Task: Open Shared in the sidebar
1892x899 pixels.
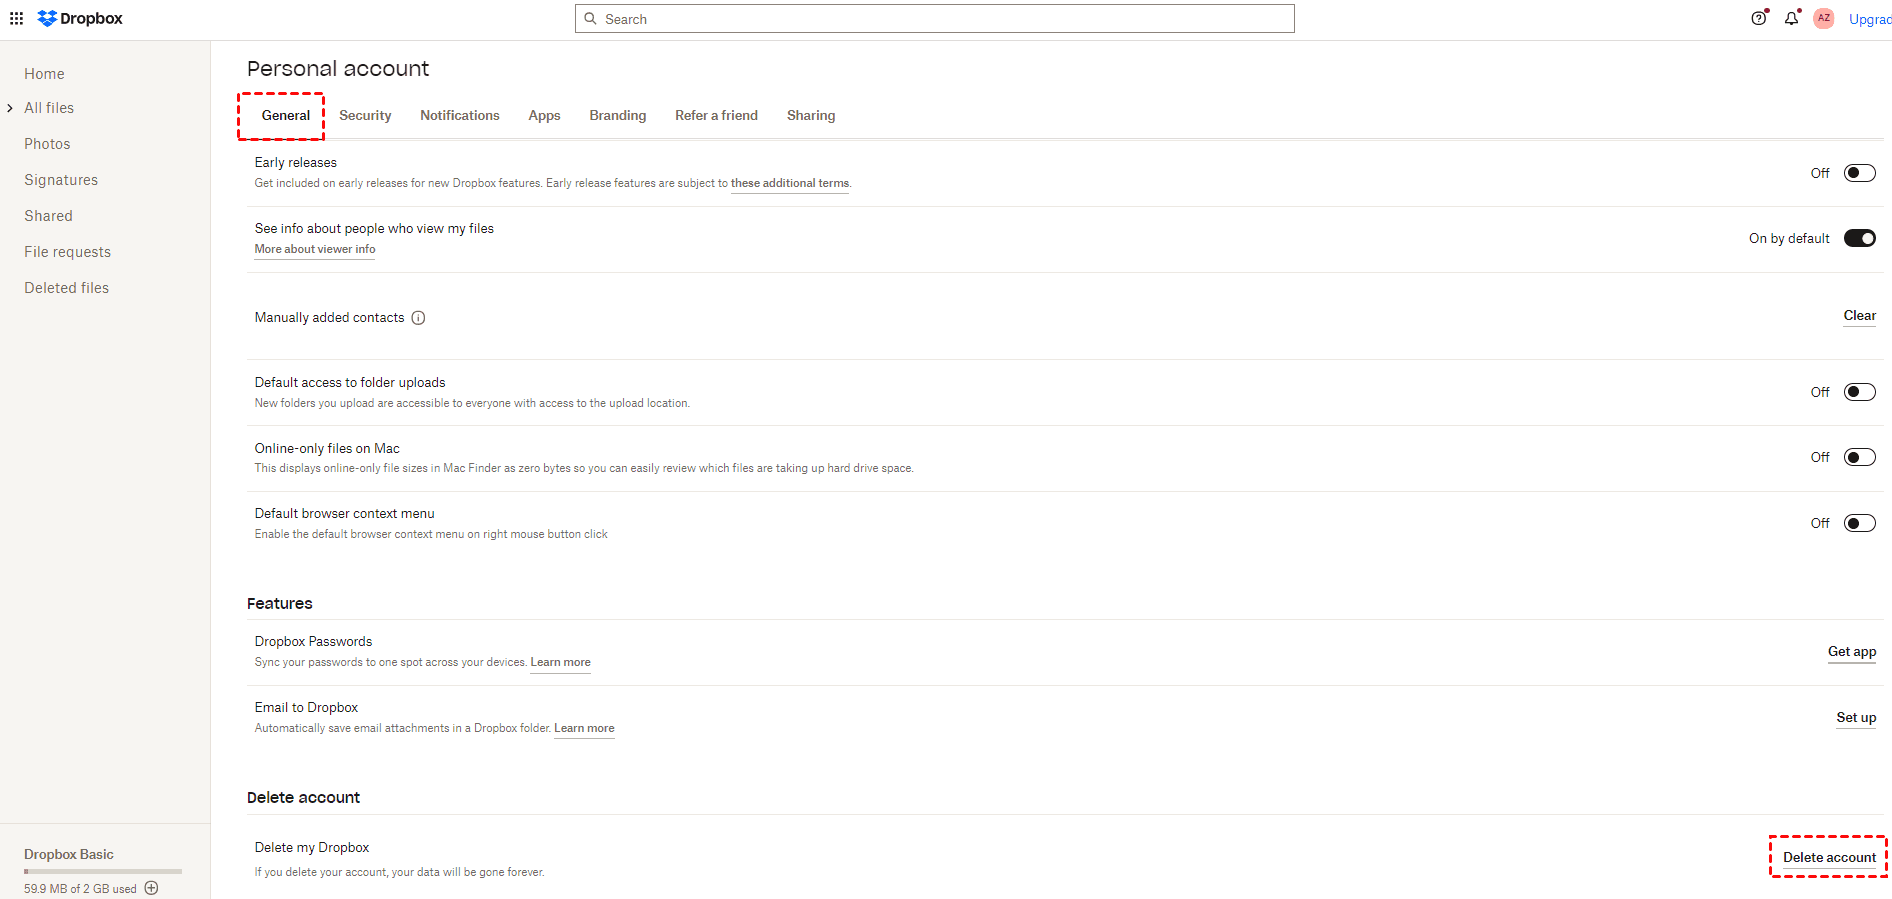Action: click(x=48, y=216)
